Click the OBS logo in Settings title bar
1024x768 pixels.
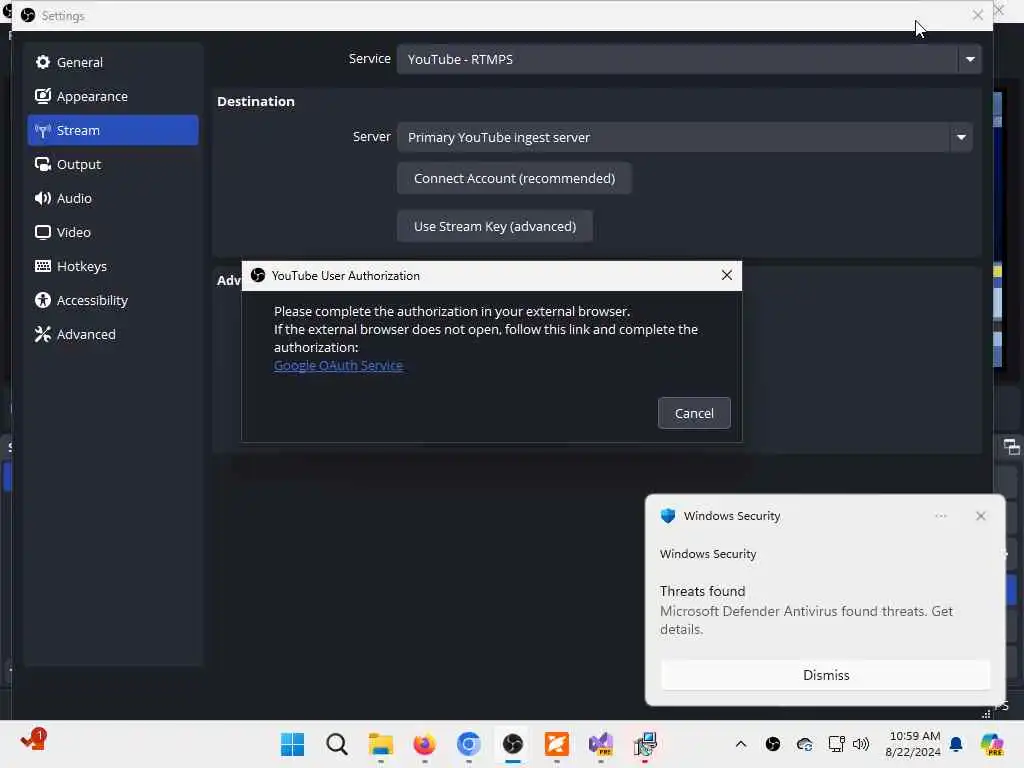coord(27,15)
